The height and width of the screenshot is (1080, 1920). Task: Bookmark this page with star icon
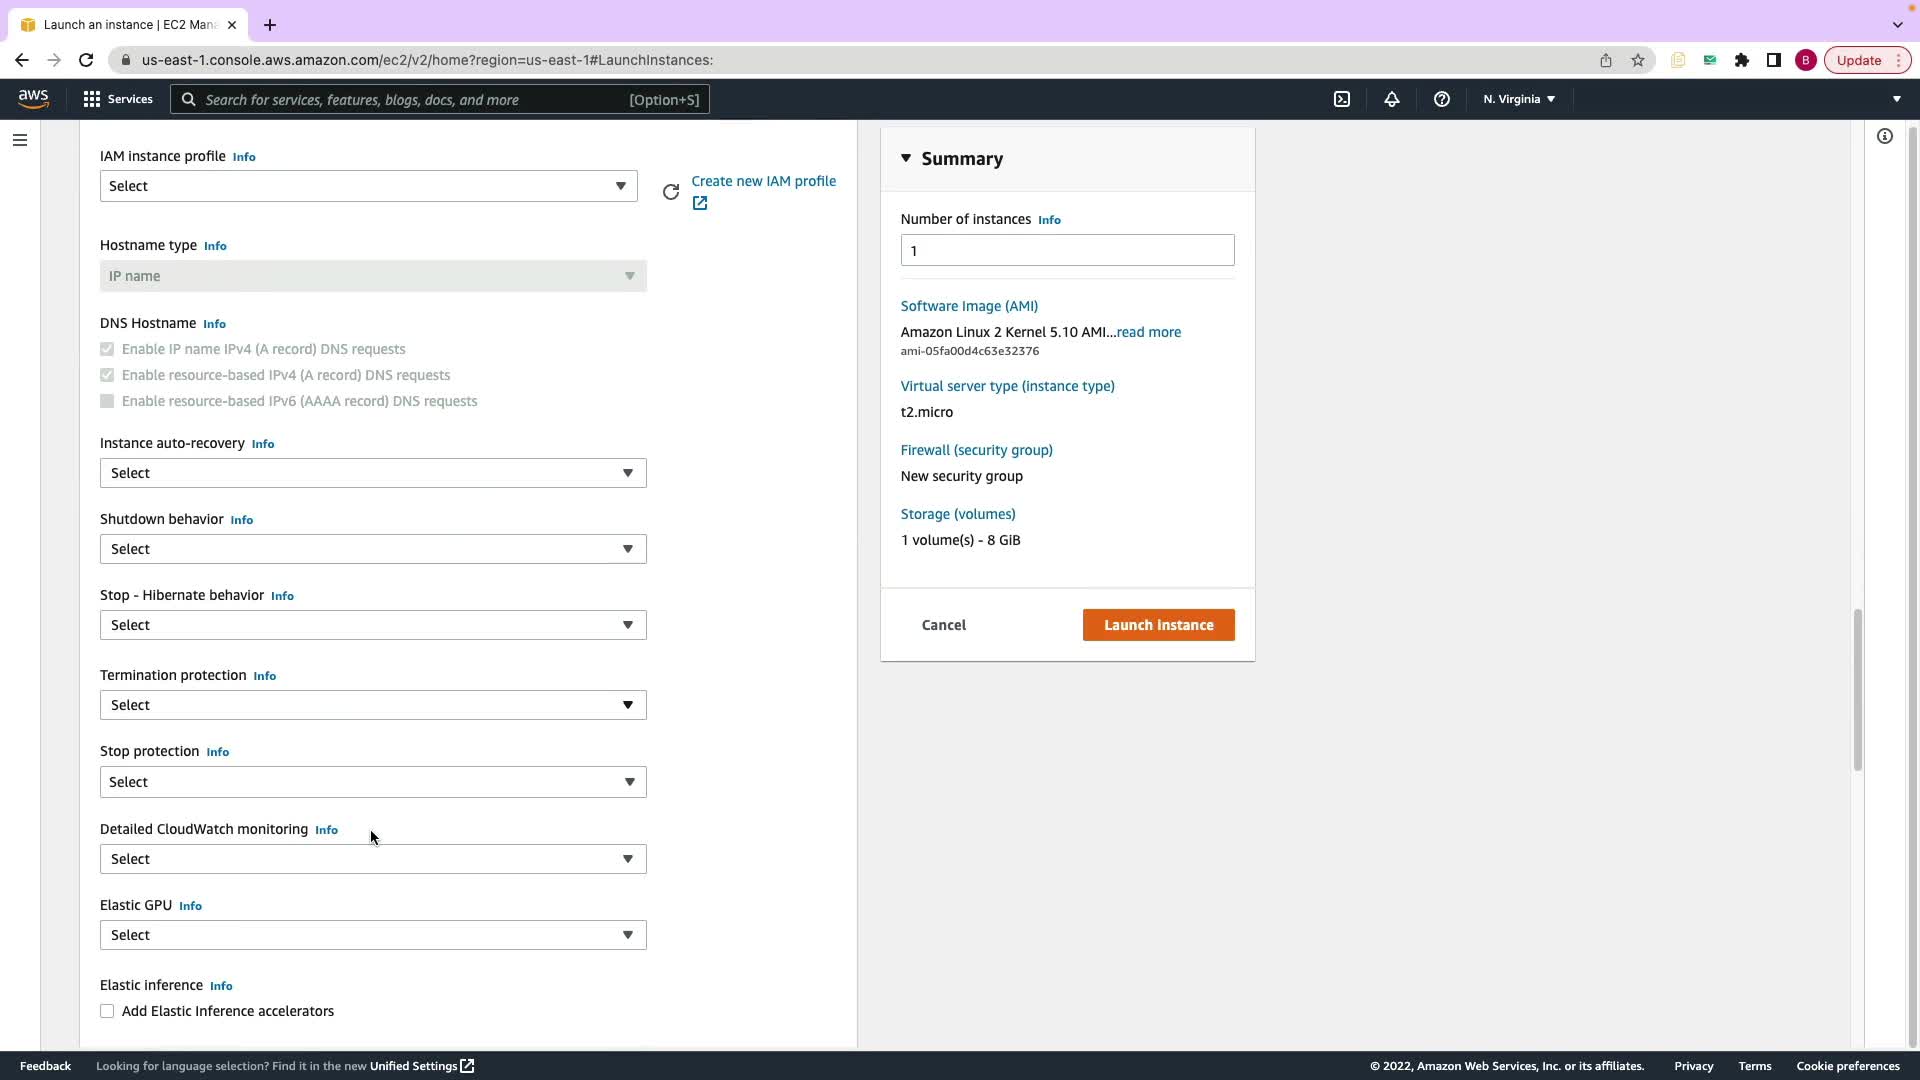click(x=1637, y=60)
